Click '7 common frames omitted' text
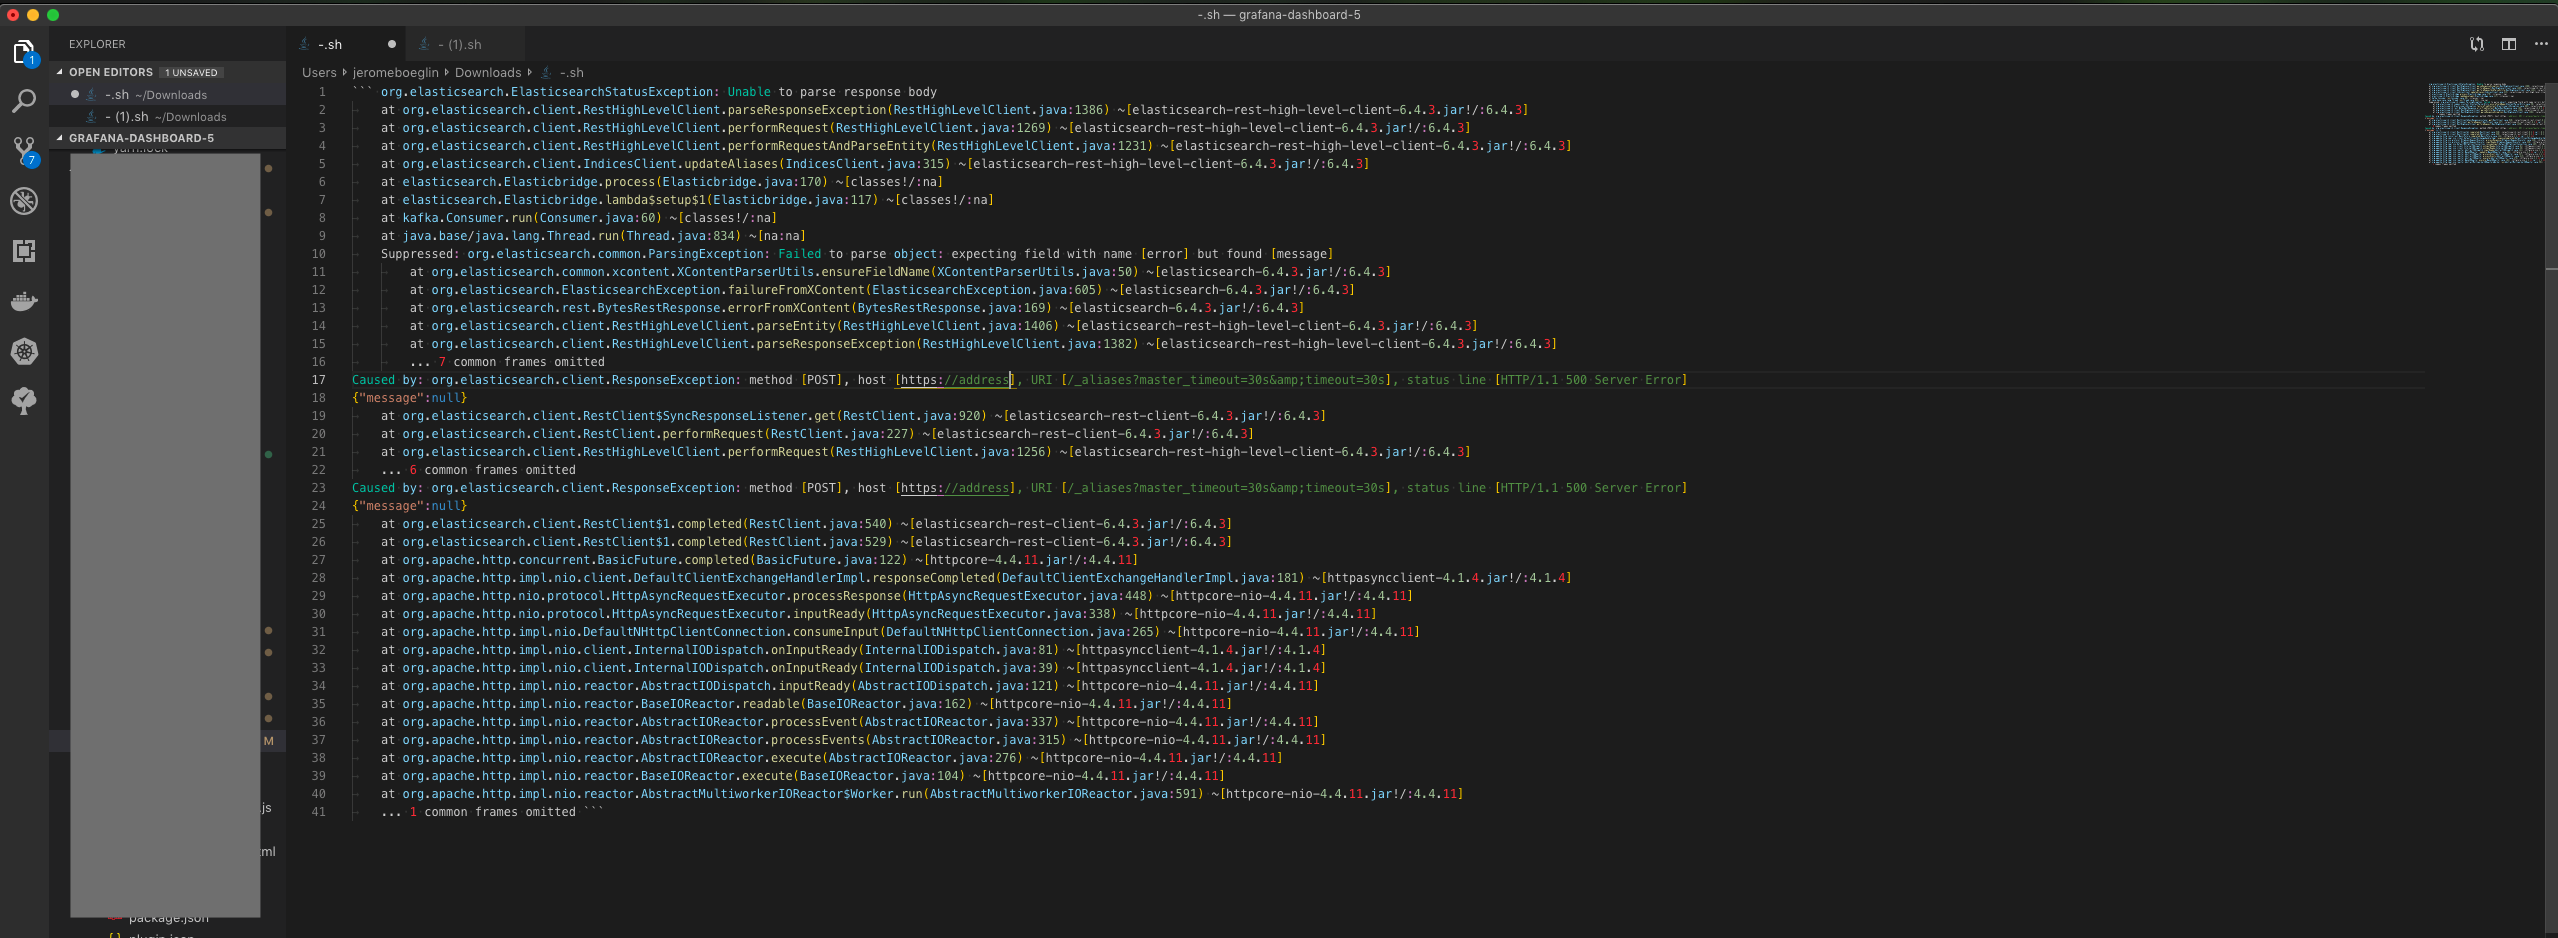This screenshot has height=938, width=2558. tap(521, 362)
